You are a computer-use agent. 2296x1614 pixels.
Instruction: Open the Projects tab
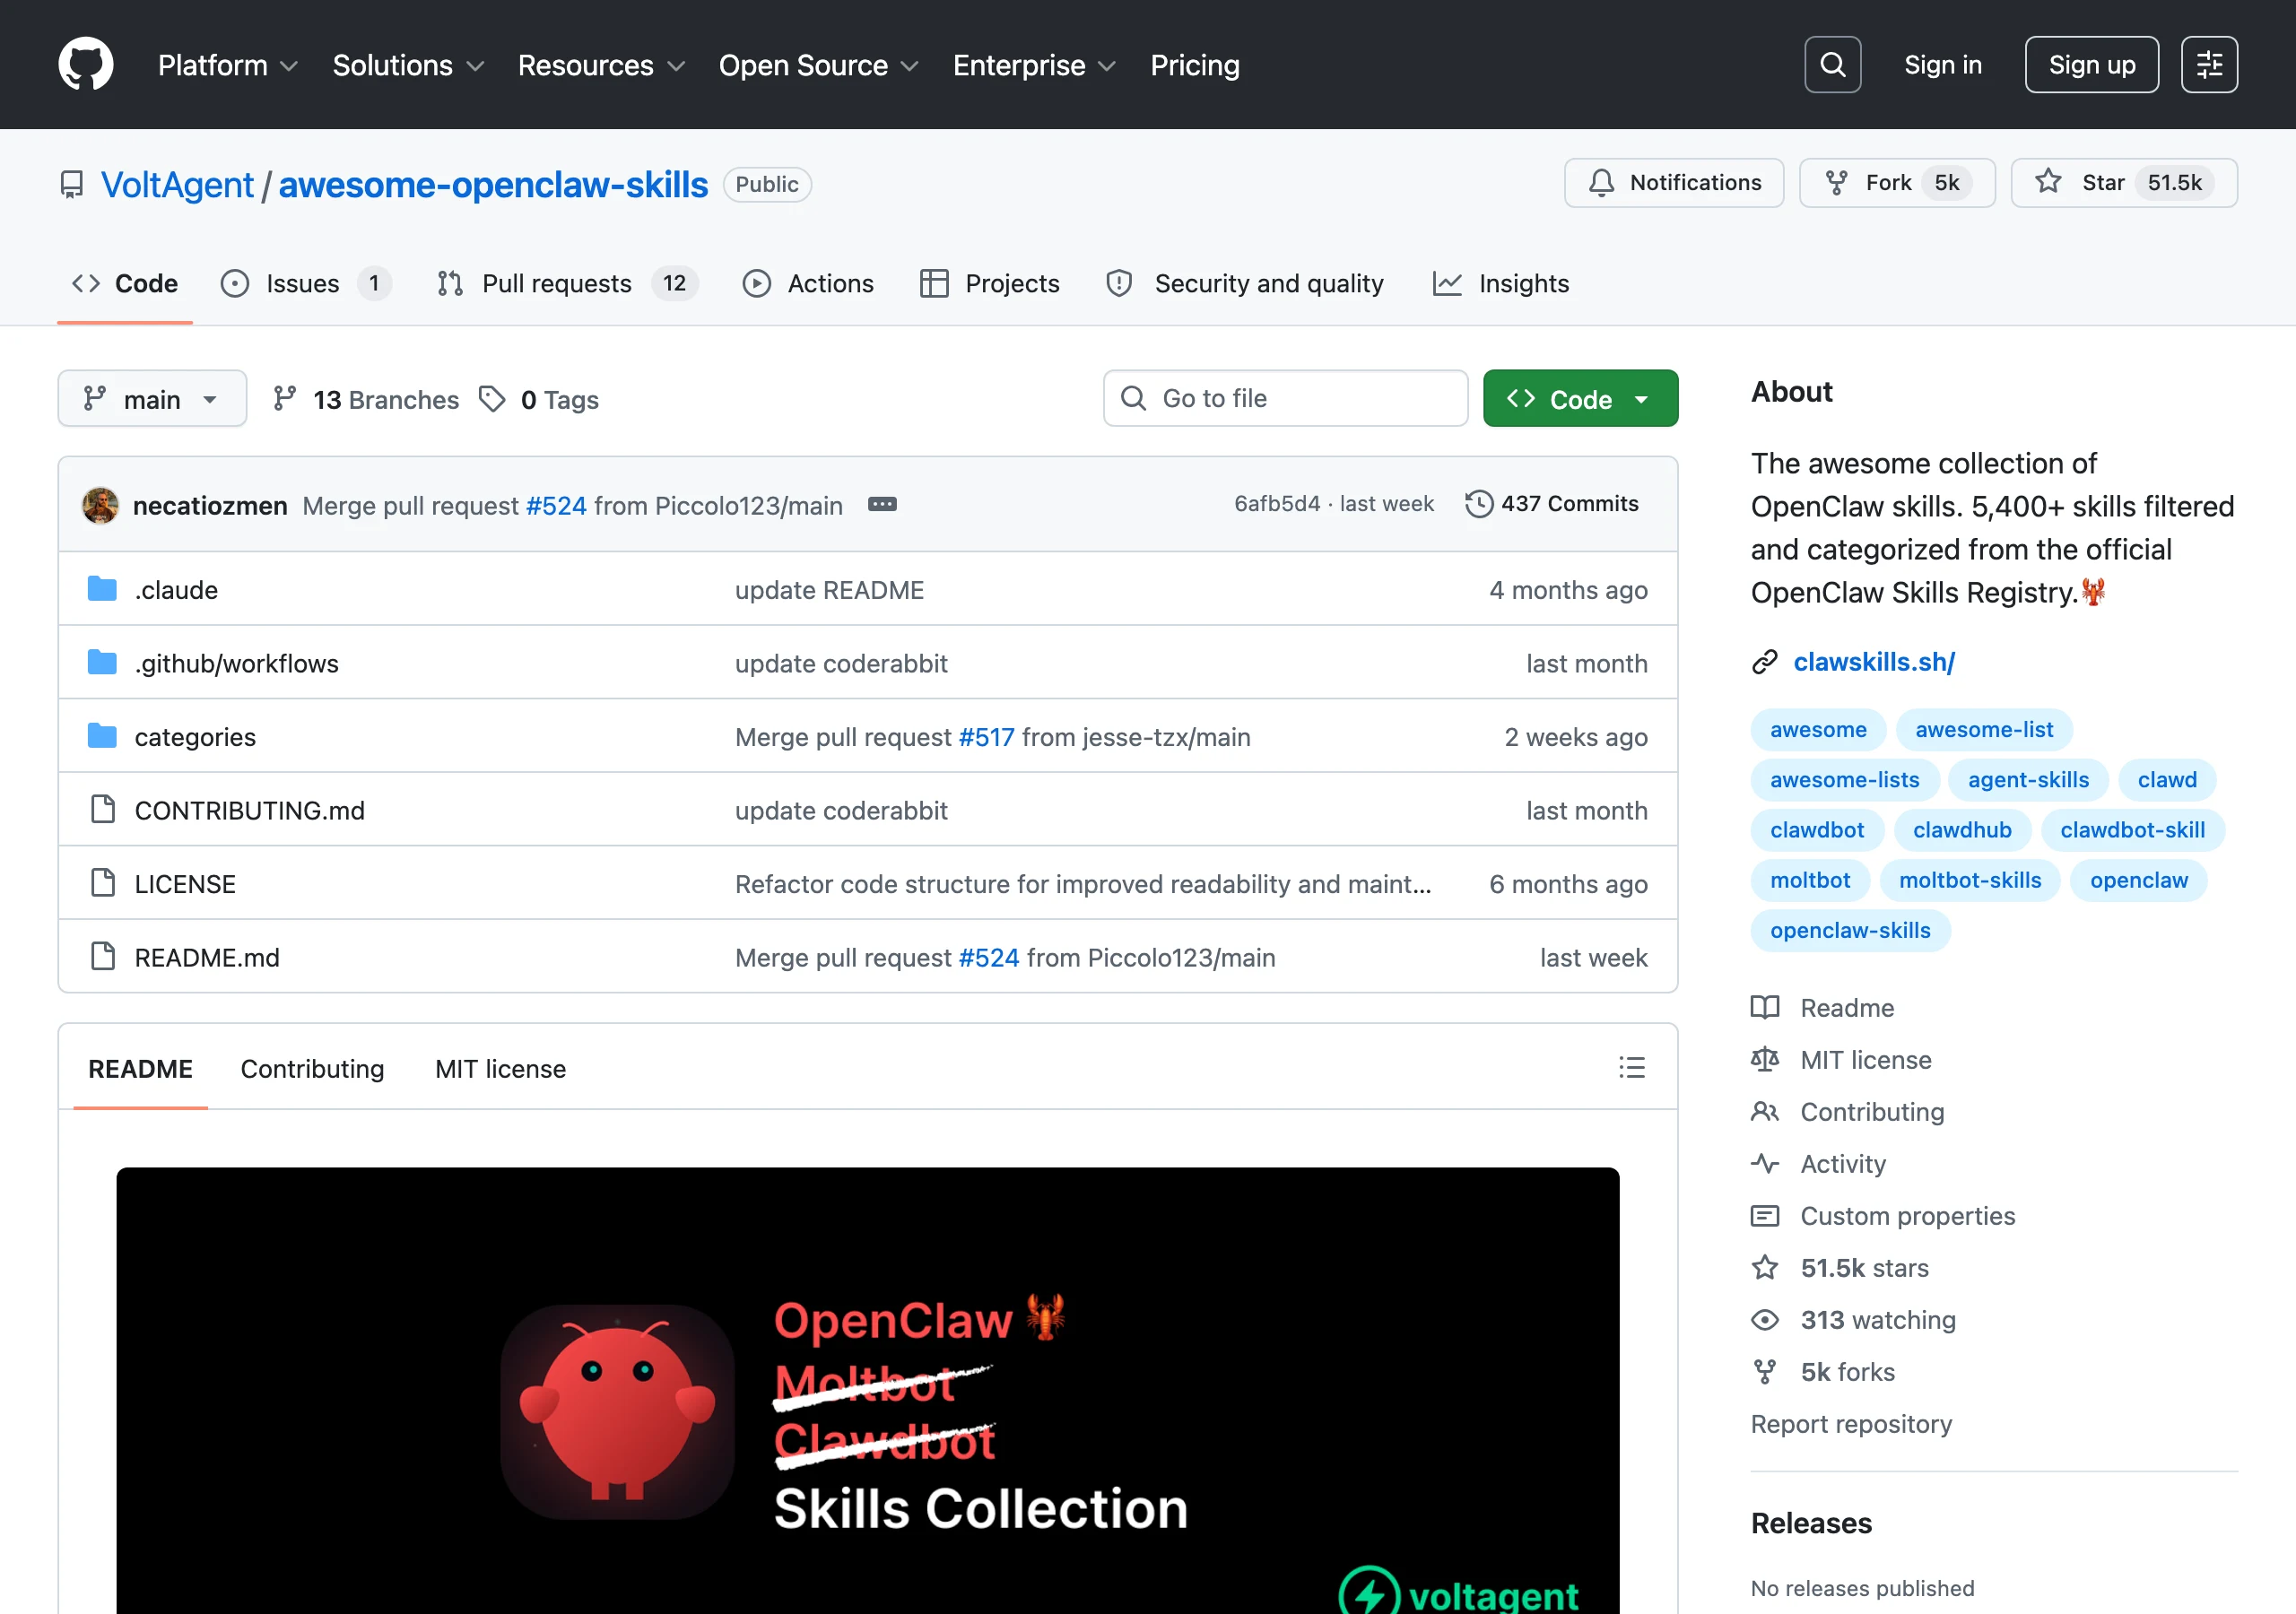(990, 284)
